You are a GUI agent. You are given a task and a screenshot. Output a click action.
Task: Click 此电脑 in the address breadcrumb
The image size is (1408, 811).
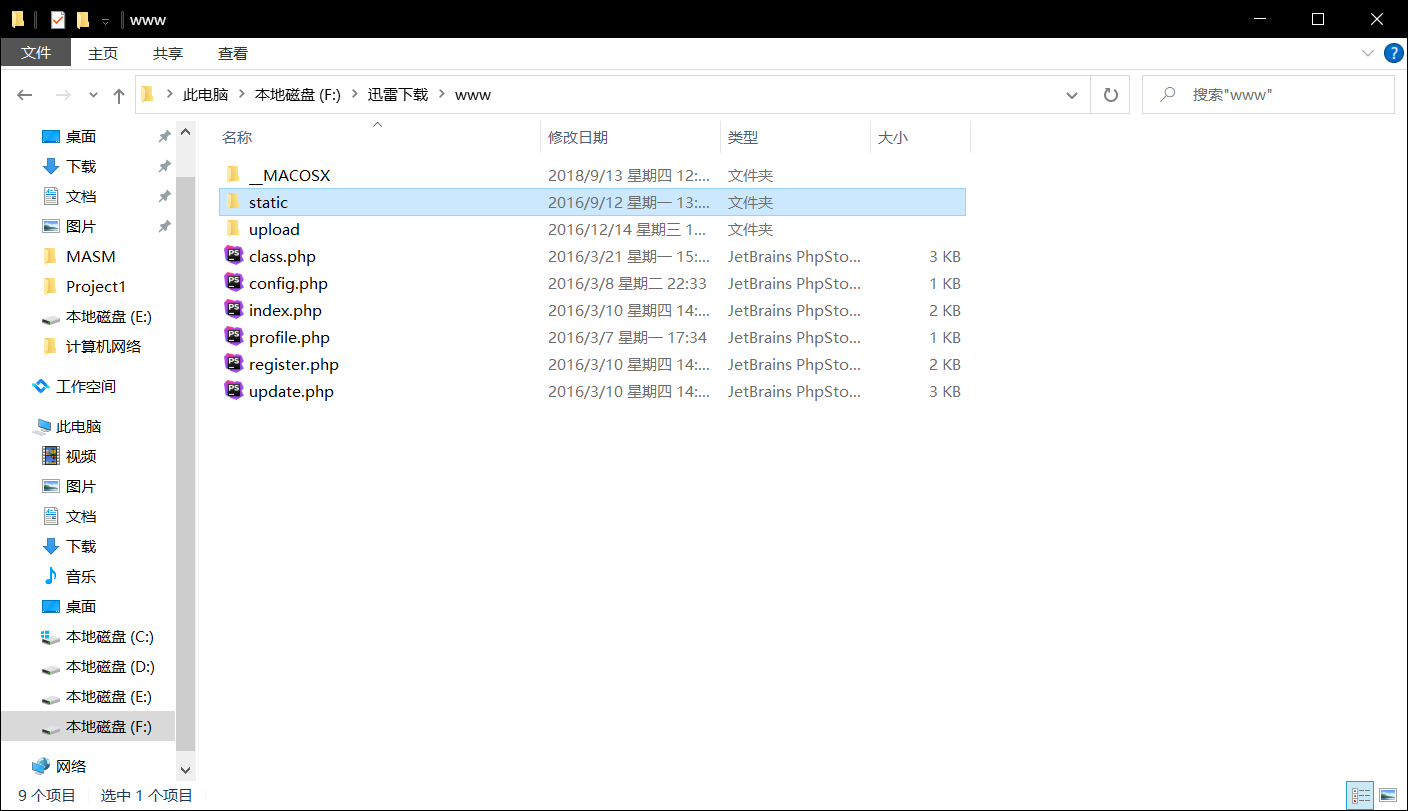[206, 94]
